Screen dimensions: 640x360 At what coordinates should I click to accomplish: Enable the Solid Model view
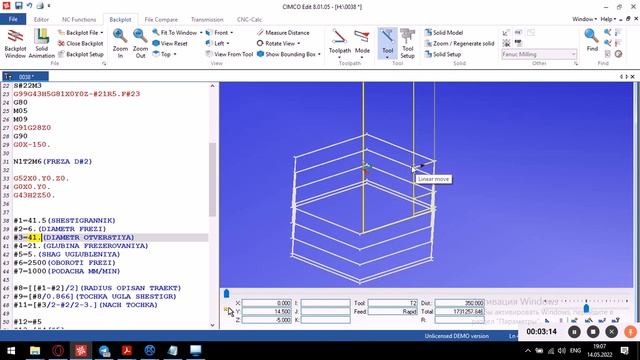[x=444, y=33]
